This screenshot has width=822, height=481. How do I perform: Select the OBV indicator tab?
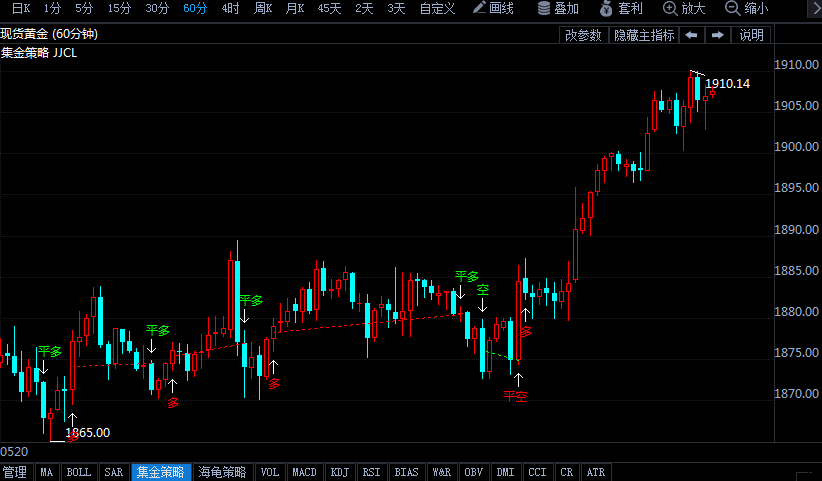(x=474, y=472)
